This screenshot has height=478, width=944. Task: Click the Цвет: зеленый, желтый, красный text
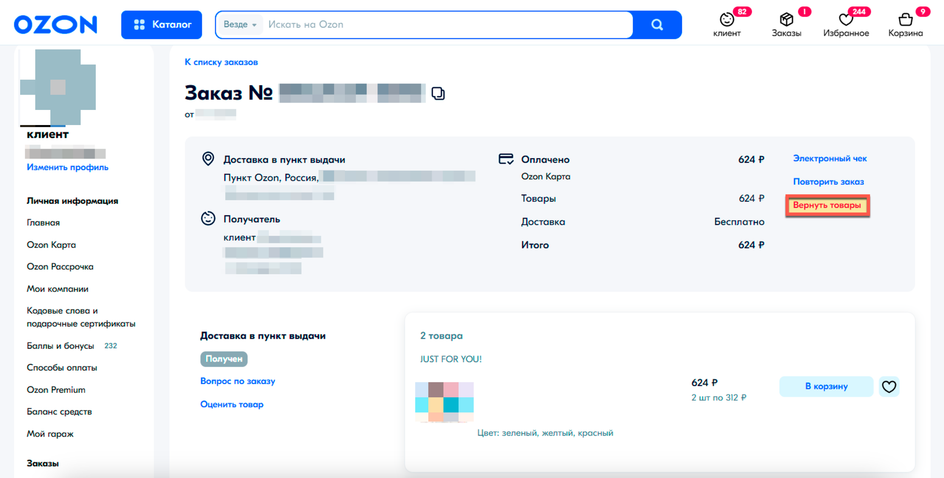pos(545,433)
